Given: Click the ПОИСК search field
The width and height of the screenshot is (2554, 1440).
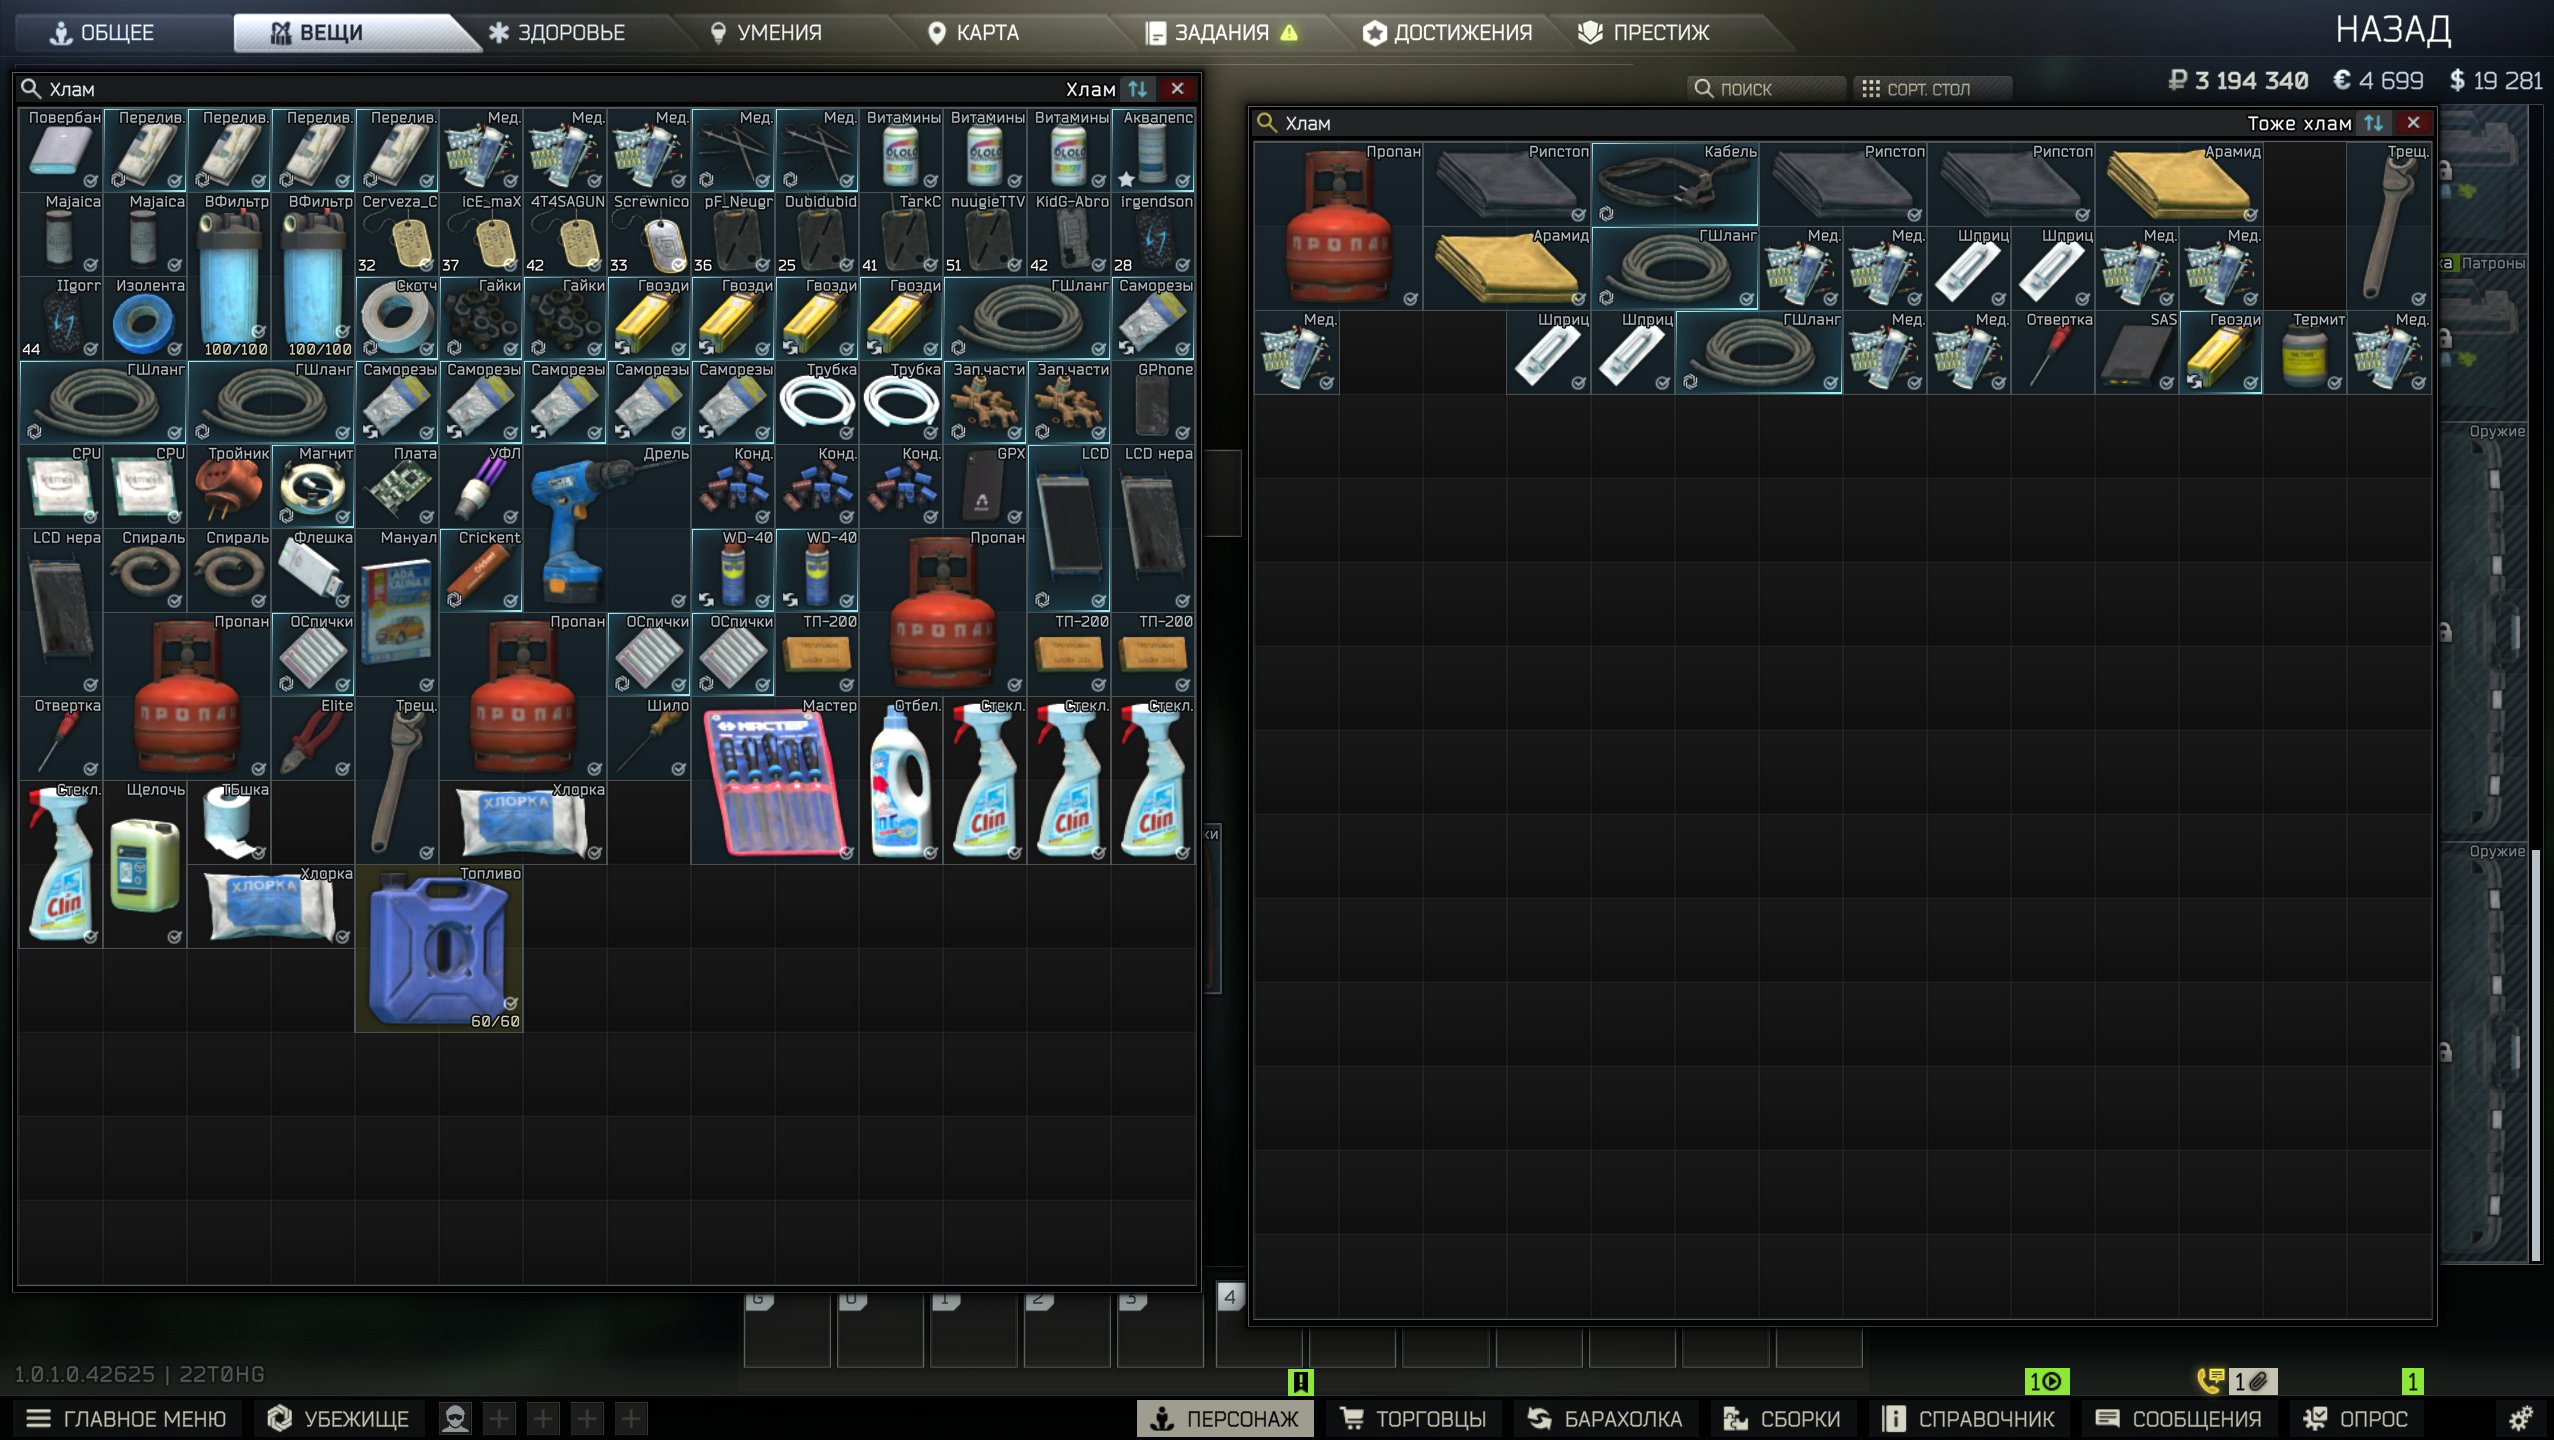Looking at the screenshot, I should click(1765, 89).
